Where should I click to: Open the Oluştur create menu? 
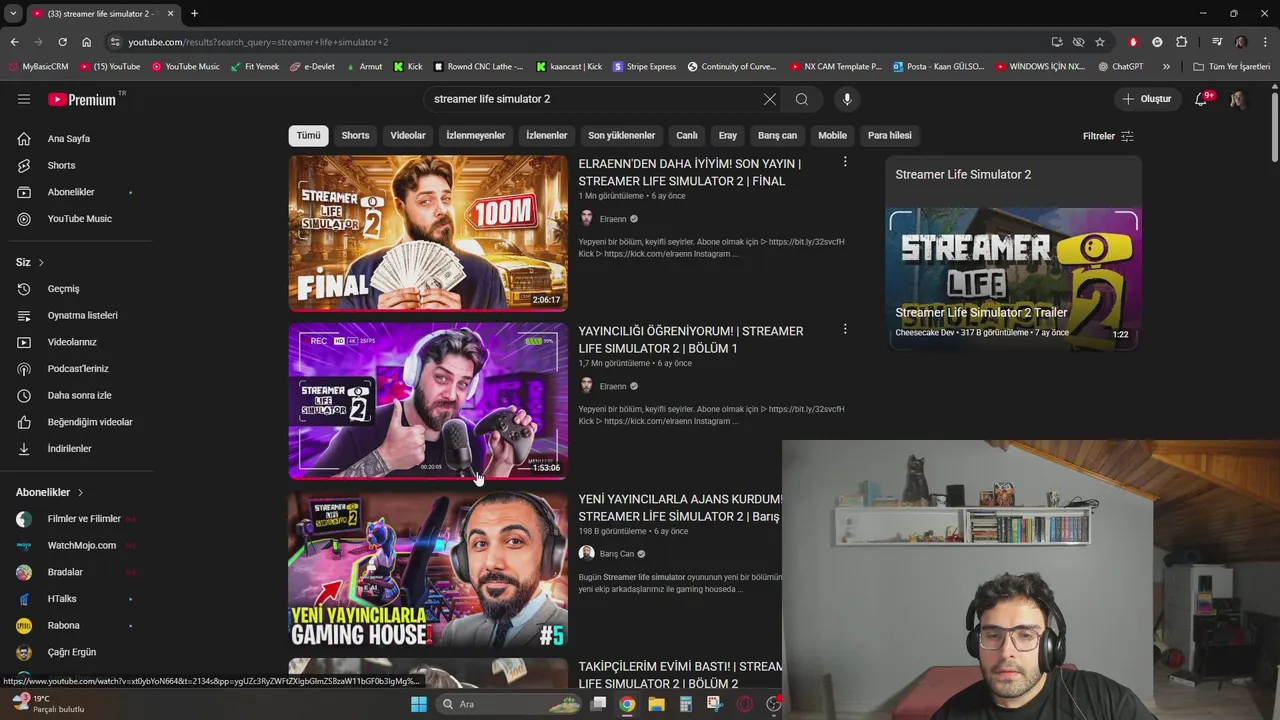click(x=1146, y=99)
